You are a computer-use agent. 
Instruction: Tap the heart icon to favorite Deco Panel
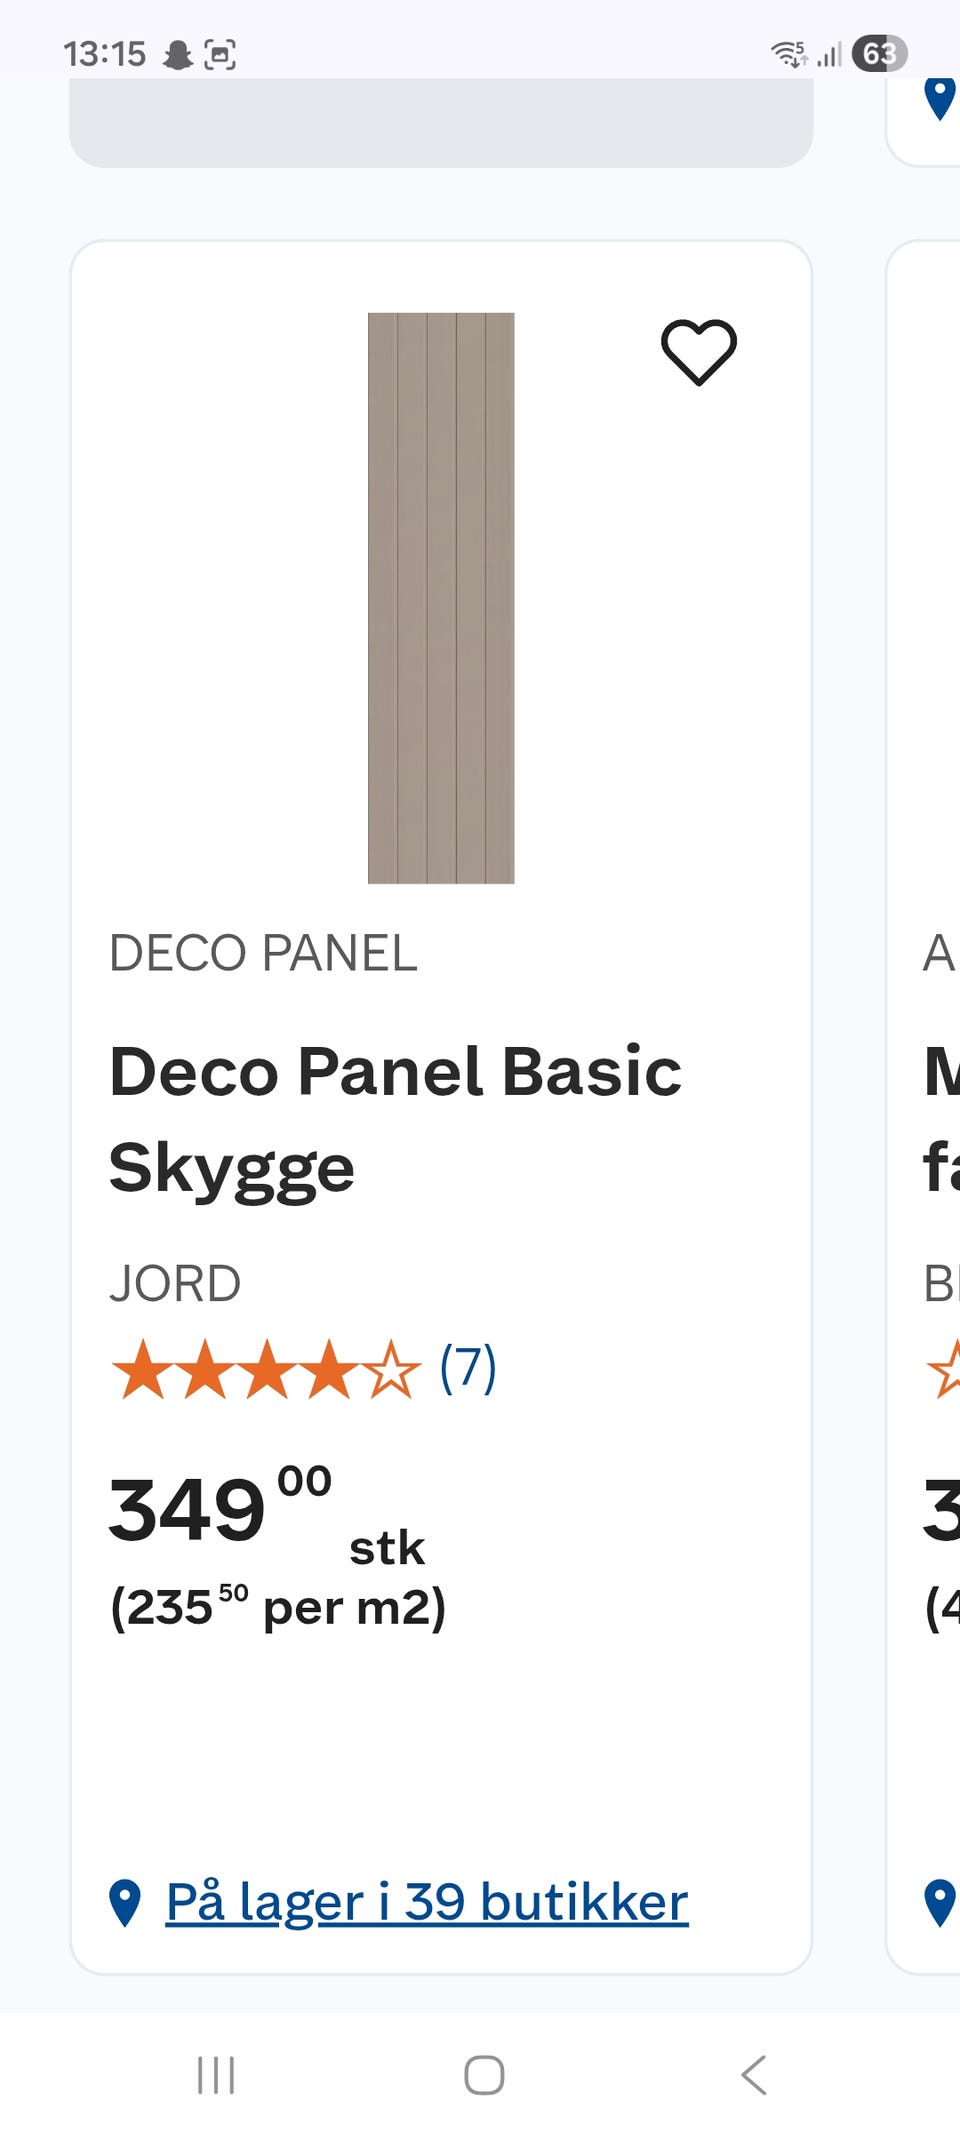pyautogui.click(x=698, y=351)
